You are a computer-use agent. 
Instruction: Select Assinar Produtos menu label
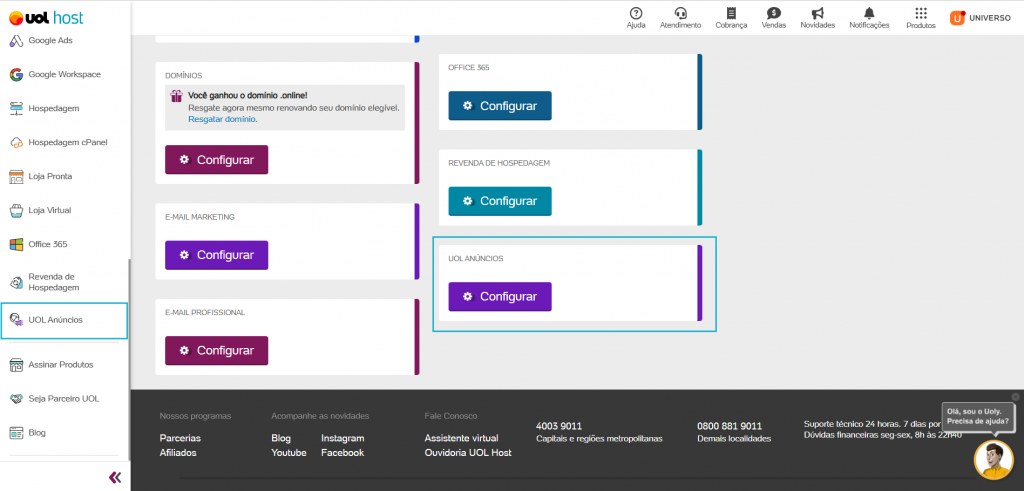[61, 364]
